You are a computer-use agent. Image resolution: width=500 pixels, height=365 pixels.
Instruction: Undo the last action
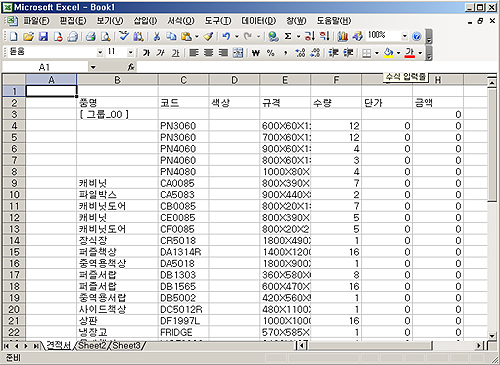pos(226,36)
